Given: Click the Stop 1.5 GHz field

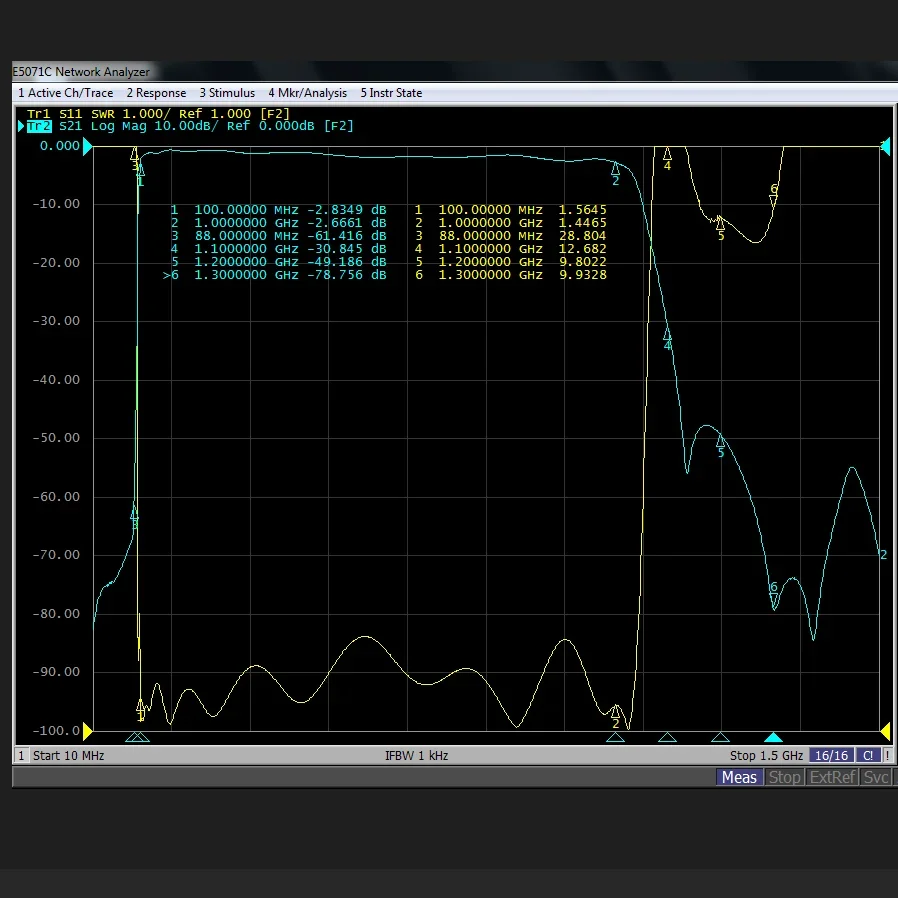Looking at the screenshot, I should (766, 755).
